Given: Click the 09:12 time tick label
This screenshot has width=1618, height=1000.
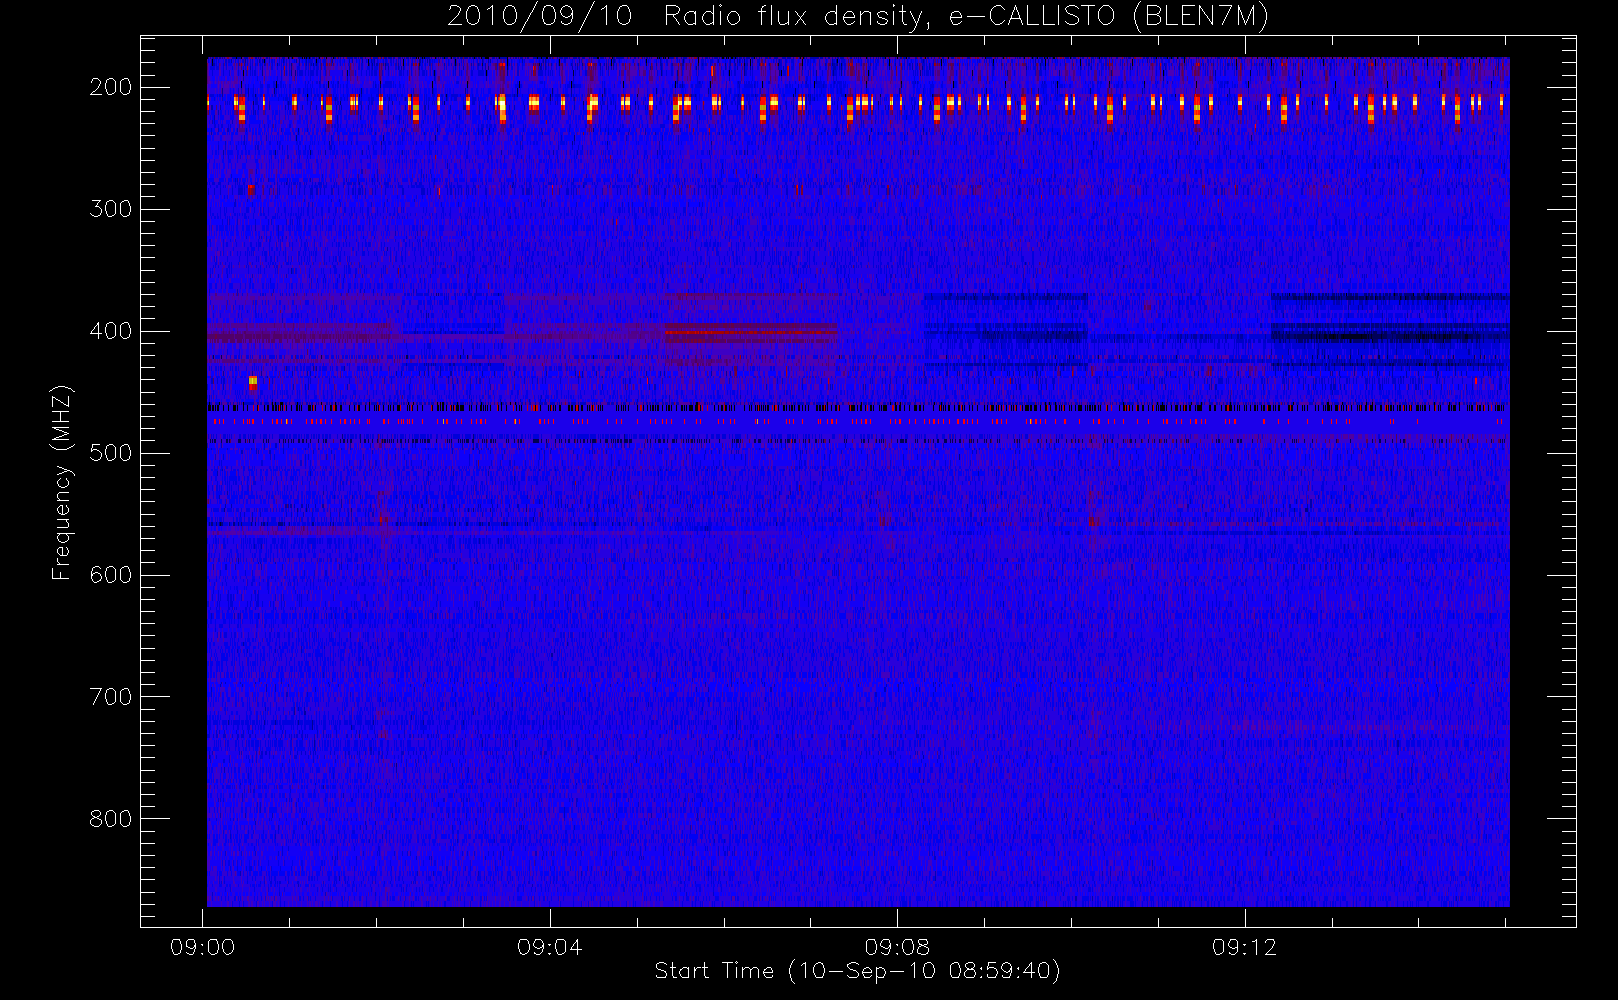Looking at the screenshot, I should [x=1244, y=947].
